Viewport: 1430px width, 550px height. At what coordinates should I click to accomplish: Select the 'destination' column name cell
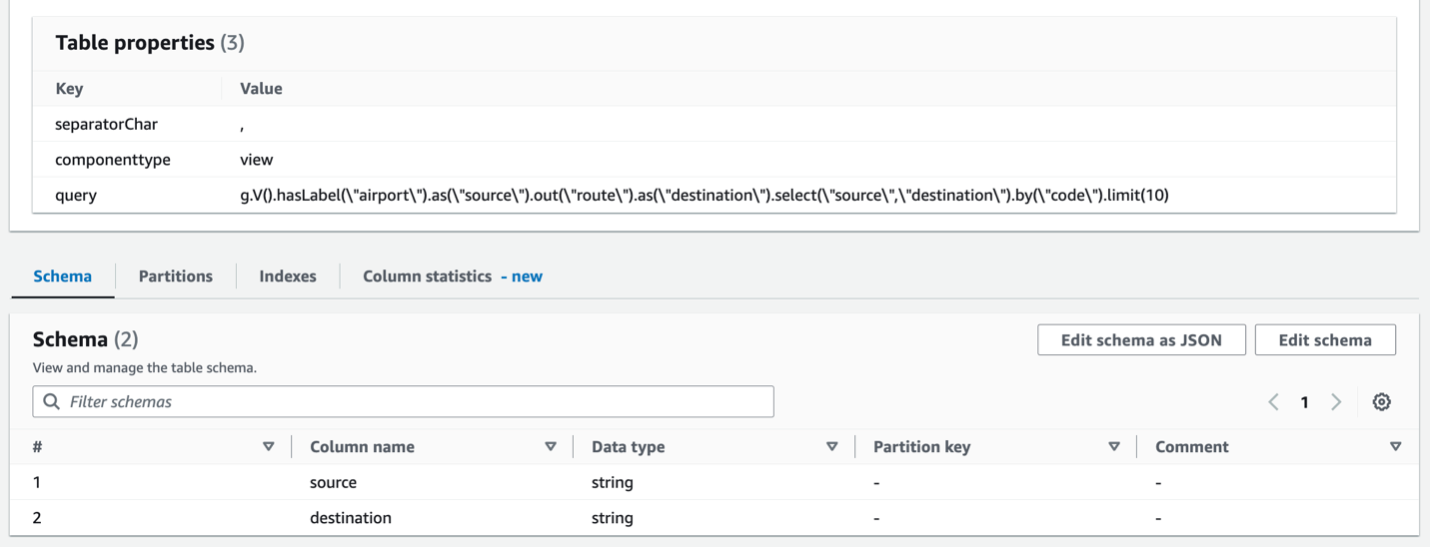tap(350, 518)
